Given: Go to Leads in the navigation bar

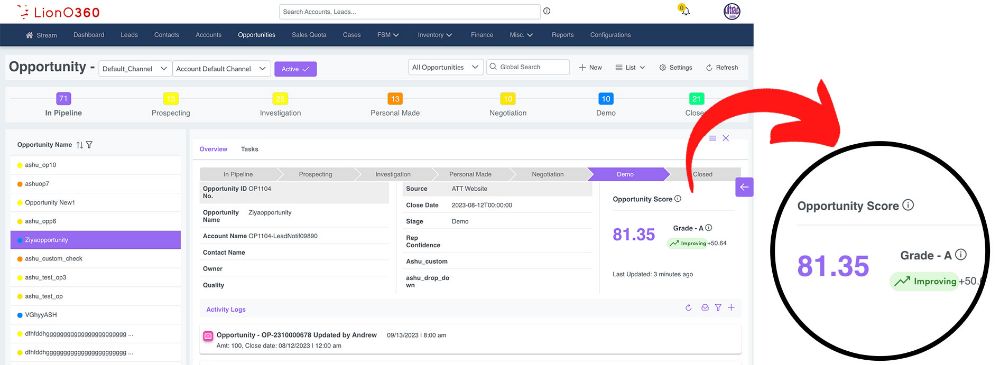Looking at the screenshot, I should (129, 35).
